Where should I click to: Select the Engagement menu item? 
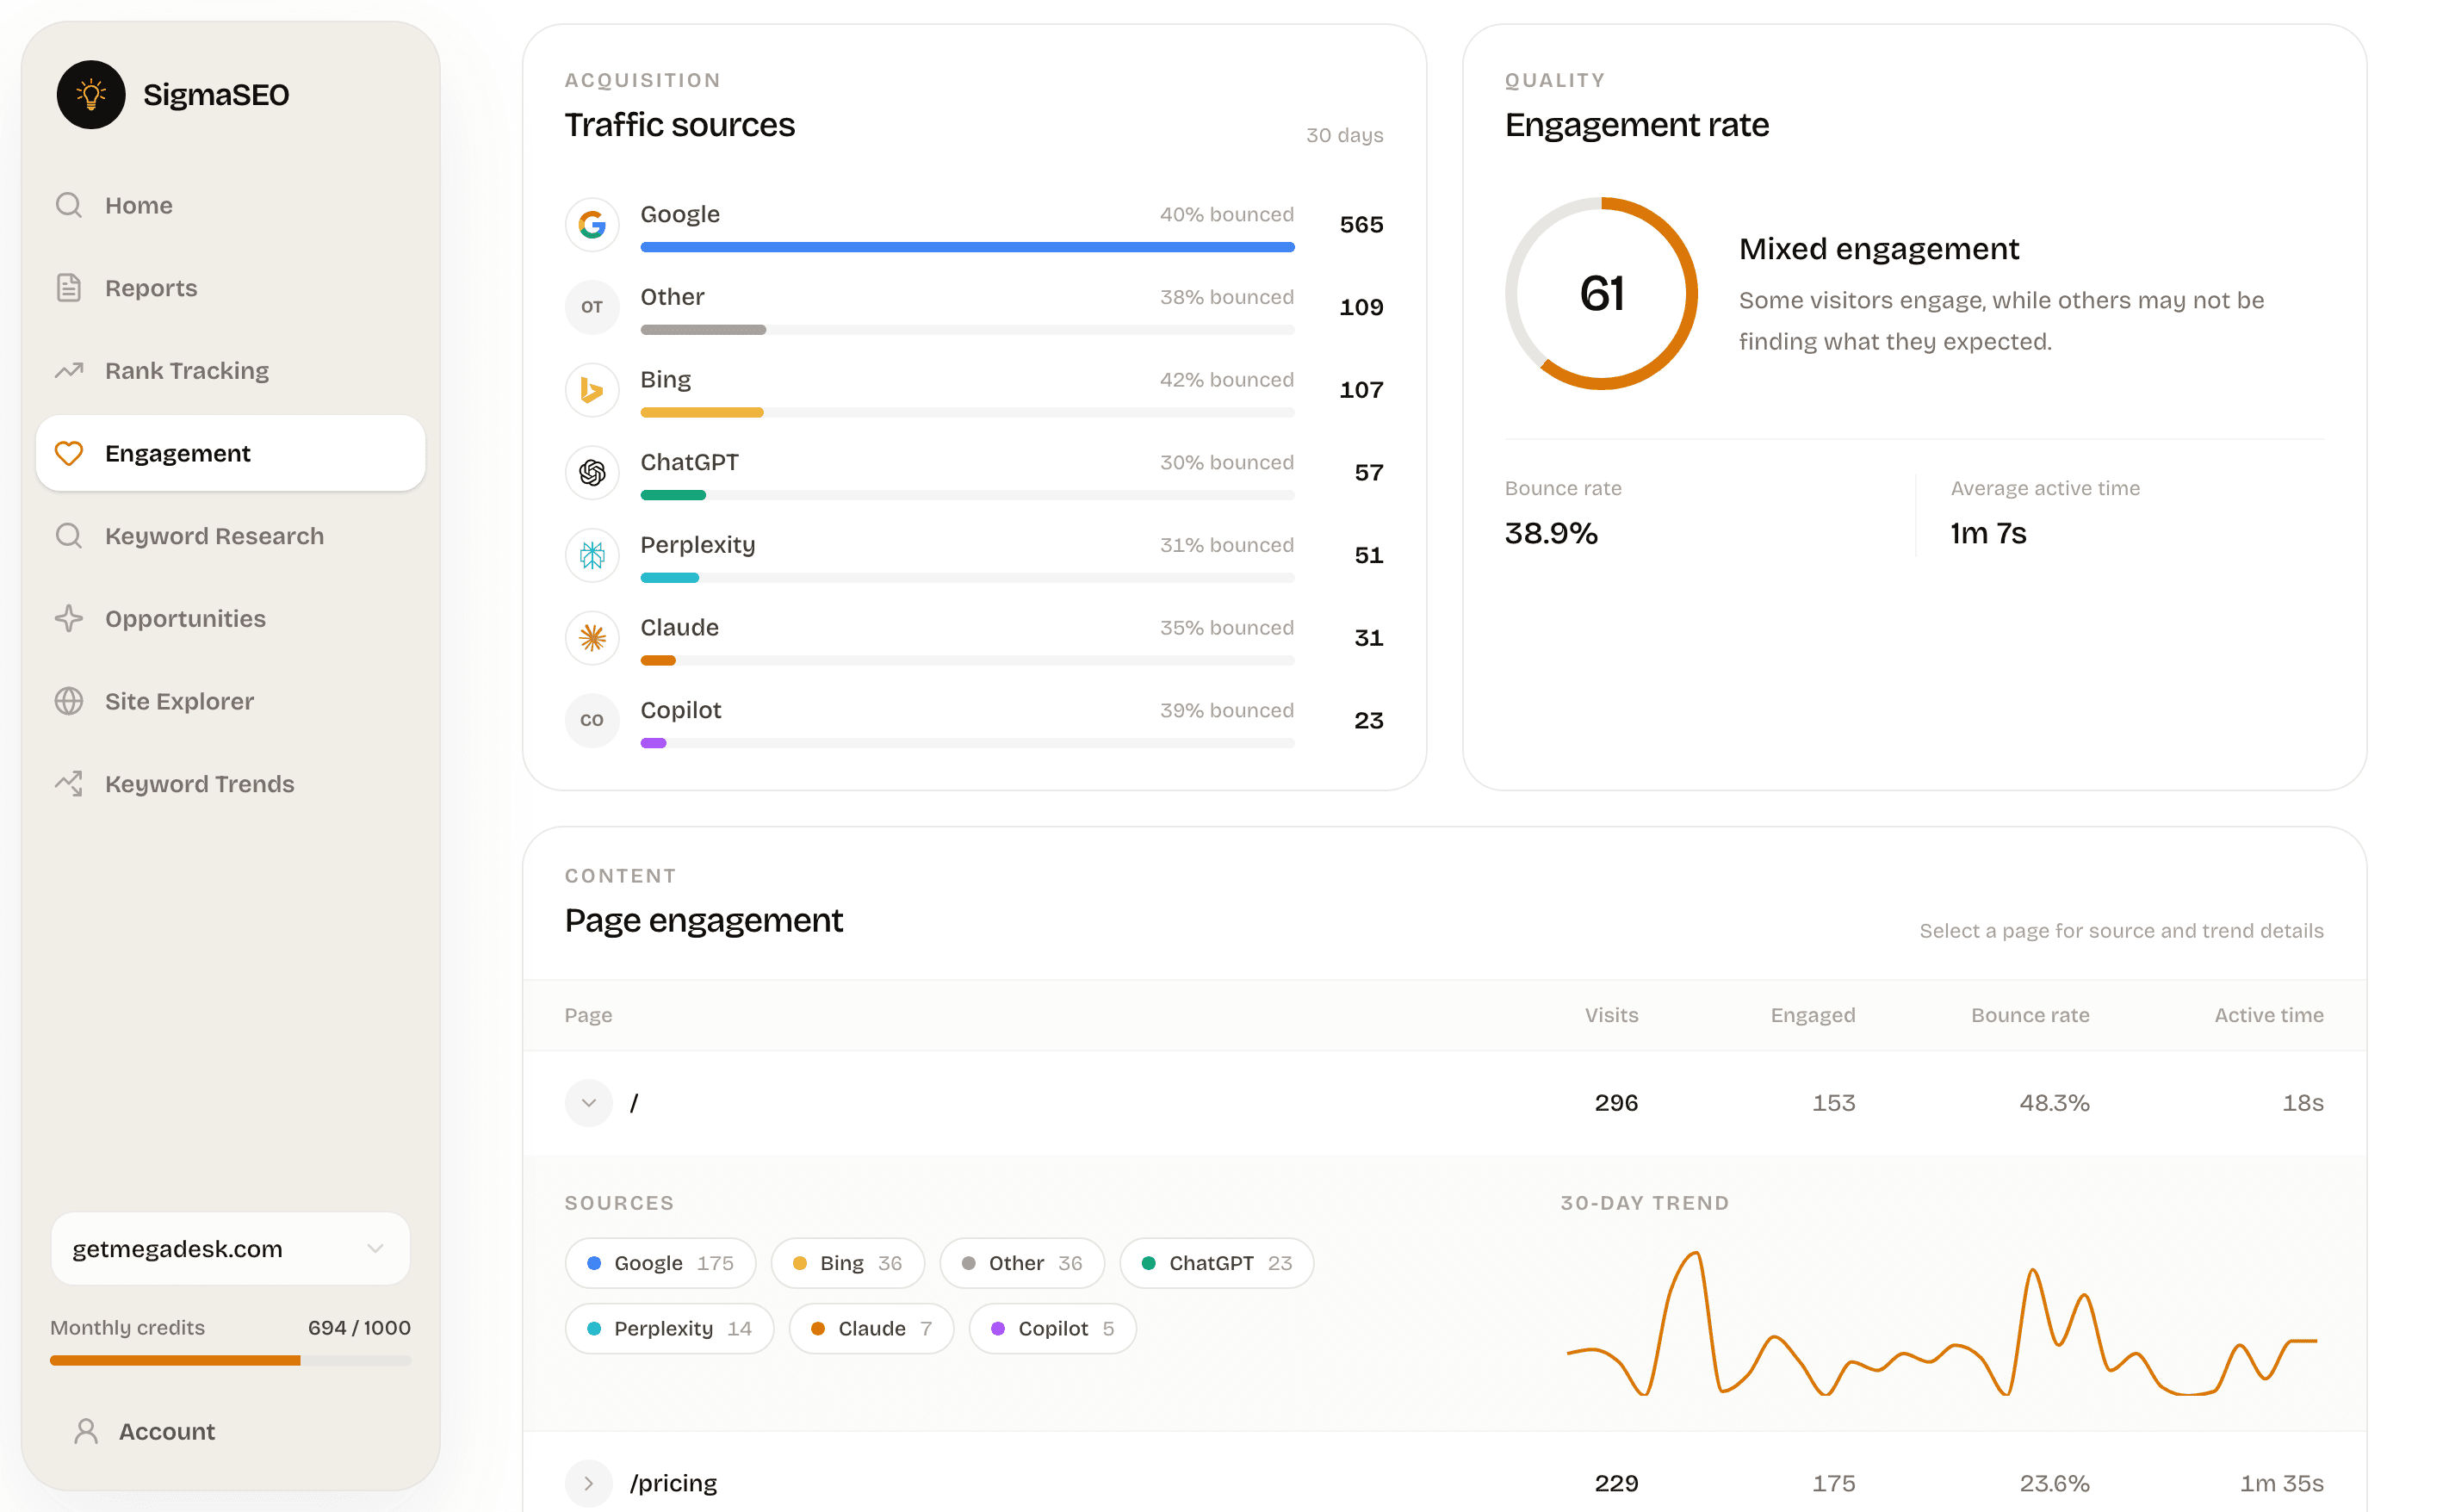click(x=231, y=453)
